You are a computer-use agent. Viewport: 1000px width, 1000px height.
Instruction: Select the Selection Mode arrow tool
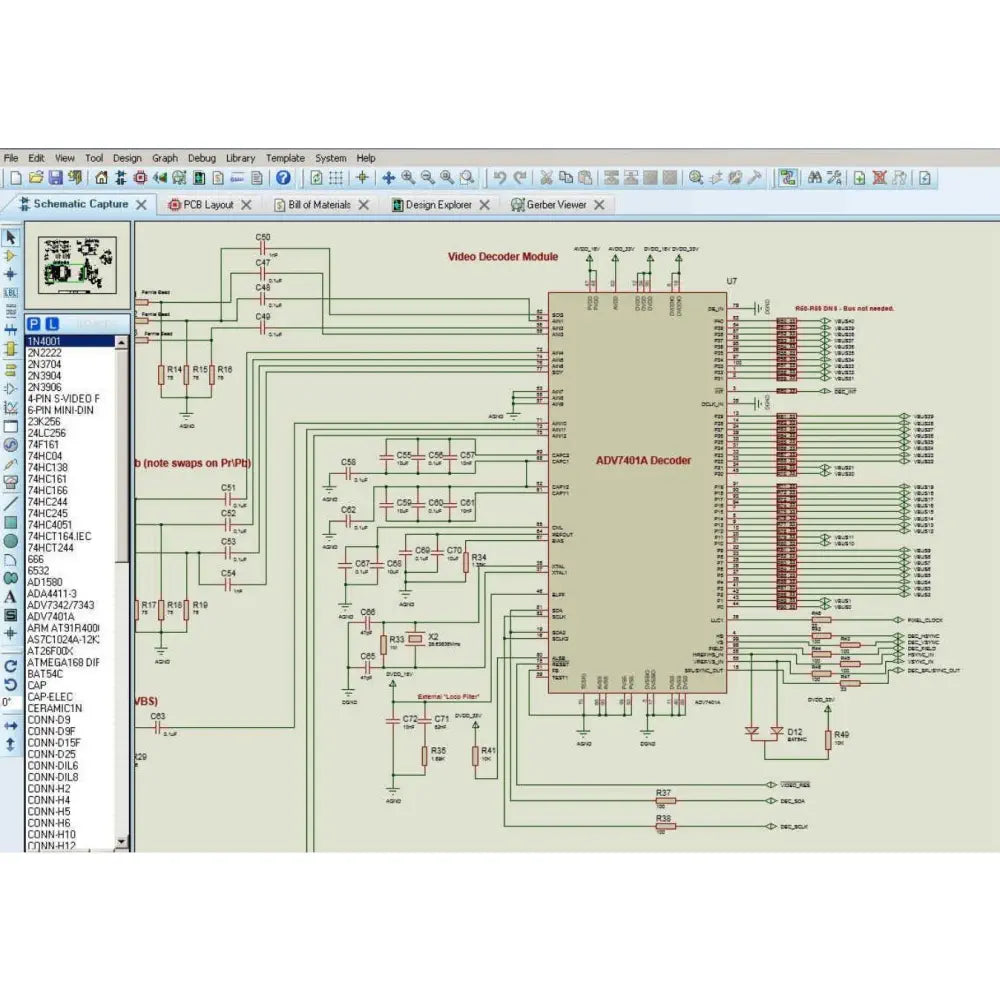coord(11,237)
